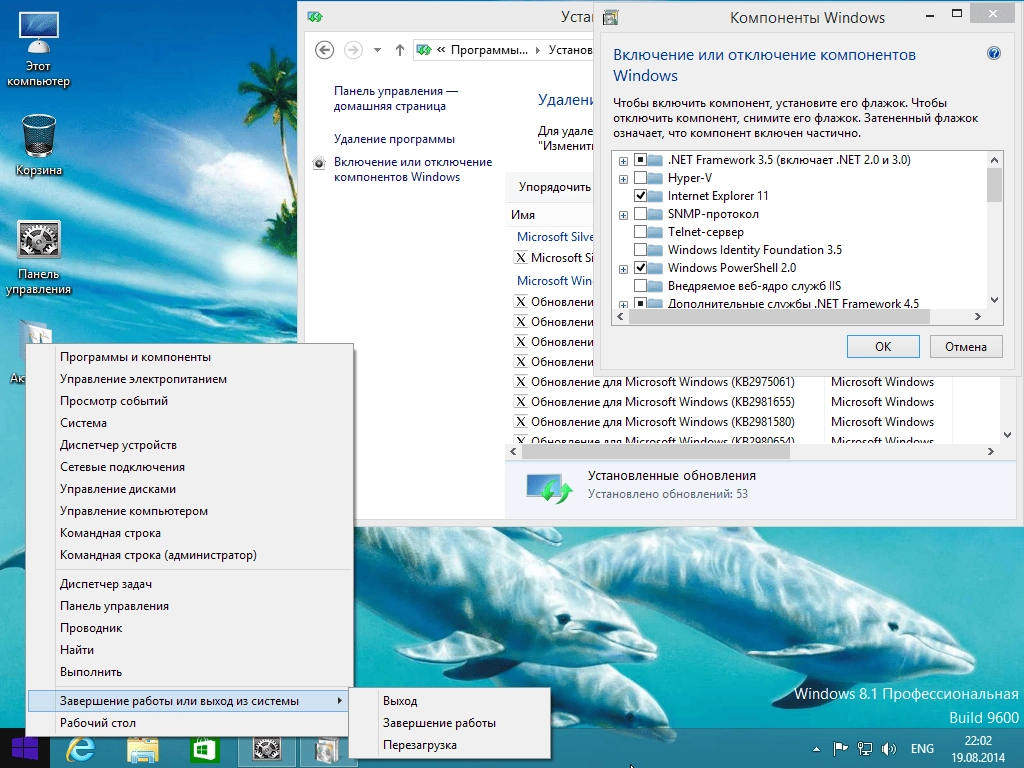Switch ENG input language indicator

tap(922, 749)
